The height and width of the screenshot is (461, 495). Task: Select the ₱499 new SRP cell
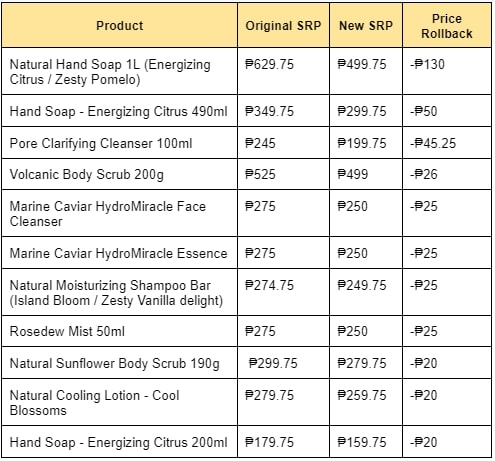366,174
